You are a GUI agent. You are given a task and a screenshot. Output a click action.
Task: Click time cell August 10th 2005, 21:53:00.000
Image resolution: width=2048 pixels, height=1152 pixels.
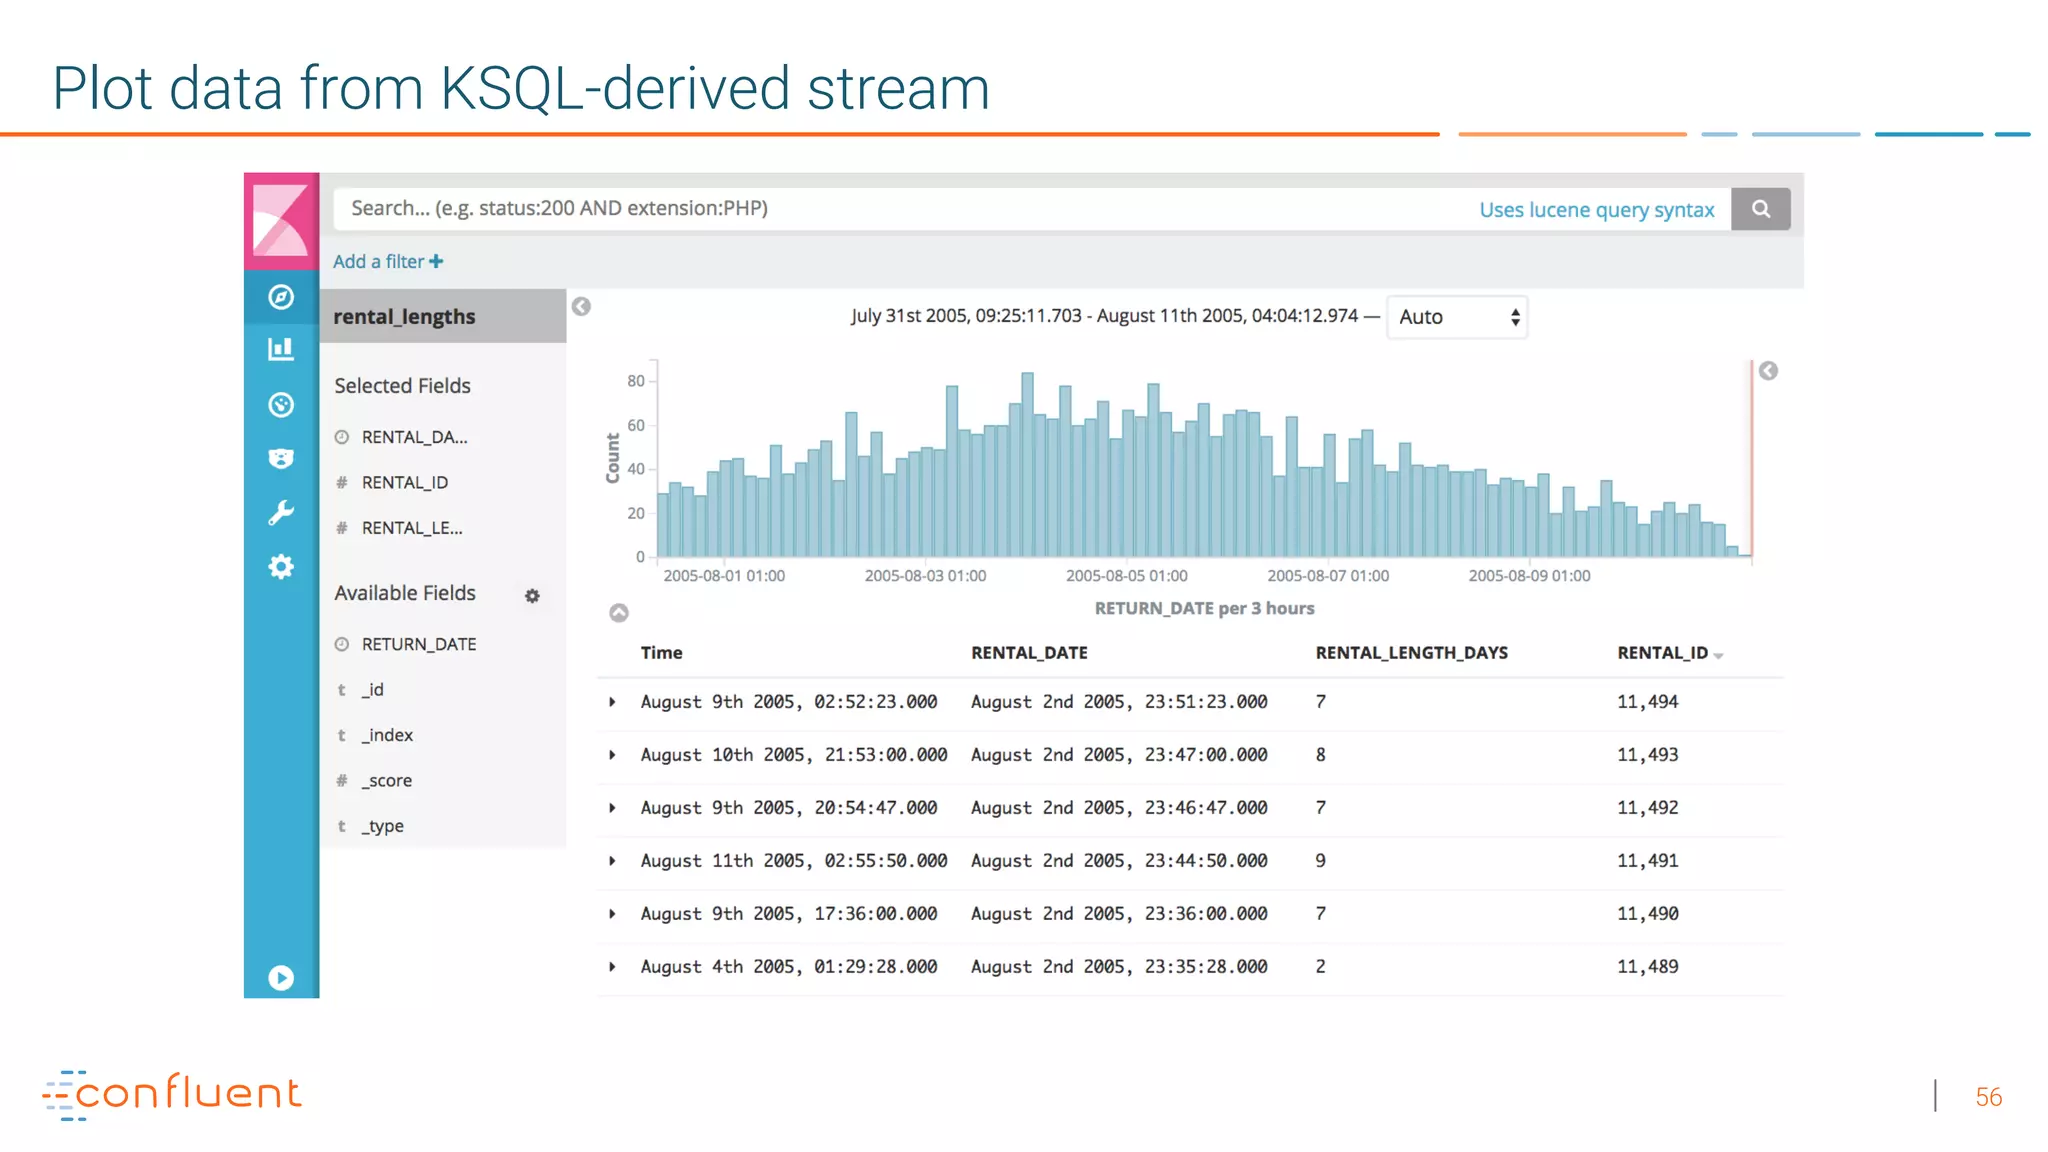[x=794, y=755]
